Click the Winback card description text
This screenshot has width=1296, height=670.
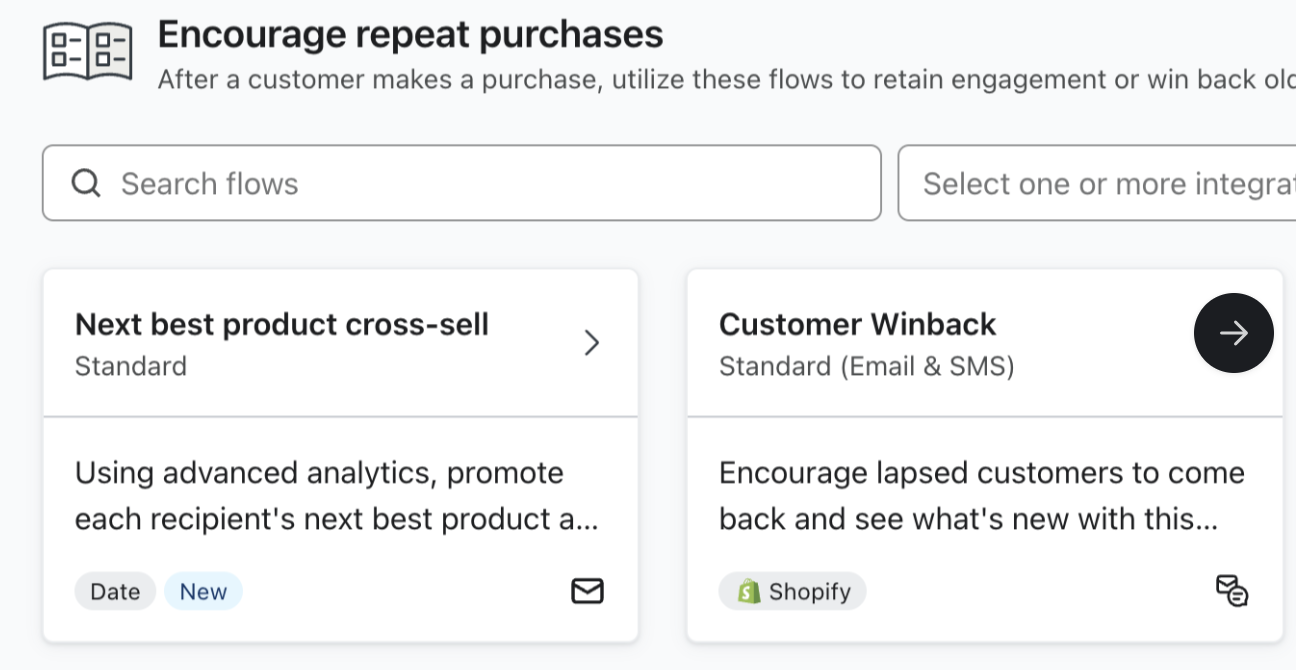tap(980, 496)
